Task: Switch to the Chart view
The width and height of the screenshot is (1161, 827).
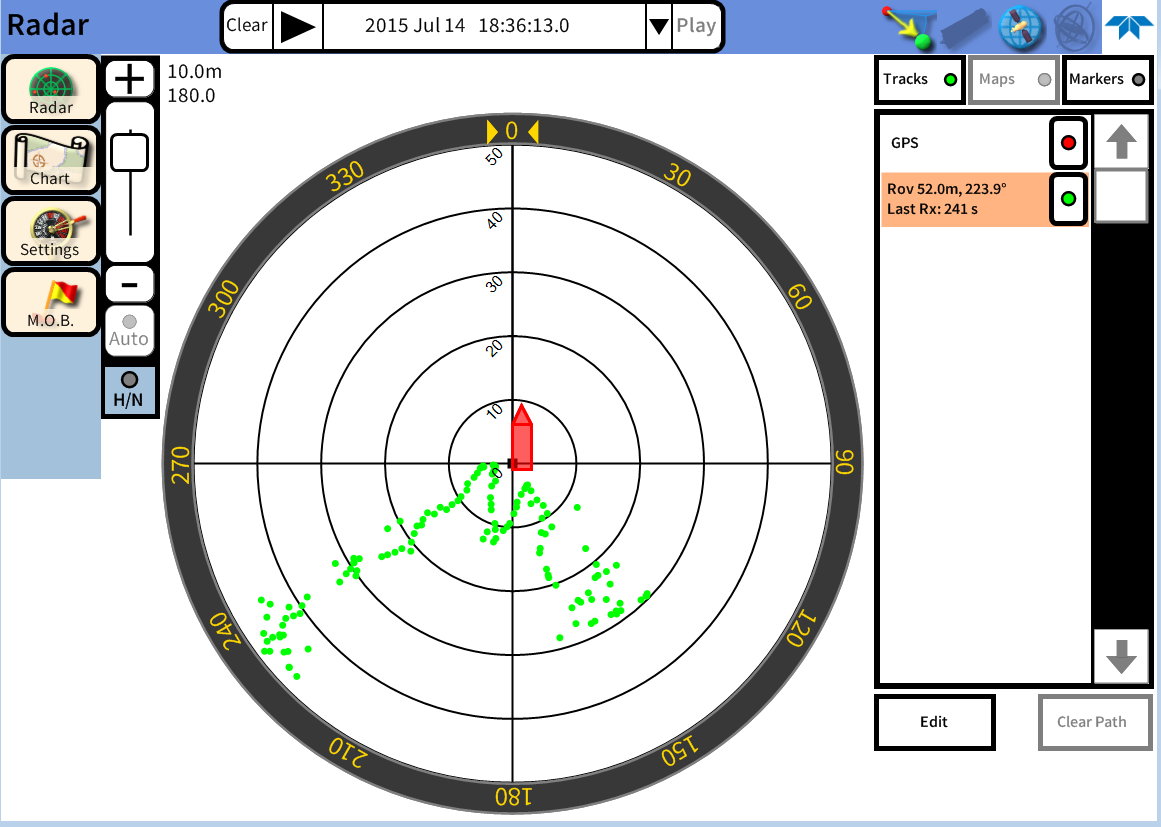Action: [x=50, y=160]
